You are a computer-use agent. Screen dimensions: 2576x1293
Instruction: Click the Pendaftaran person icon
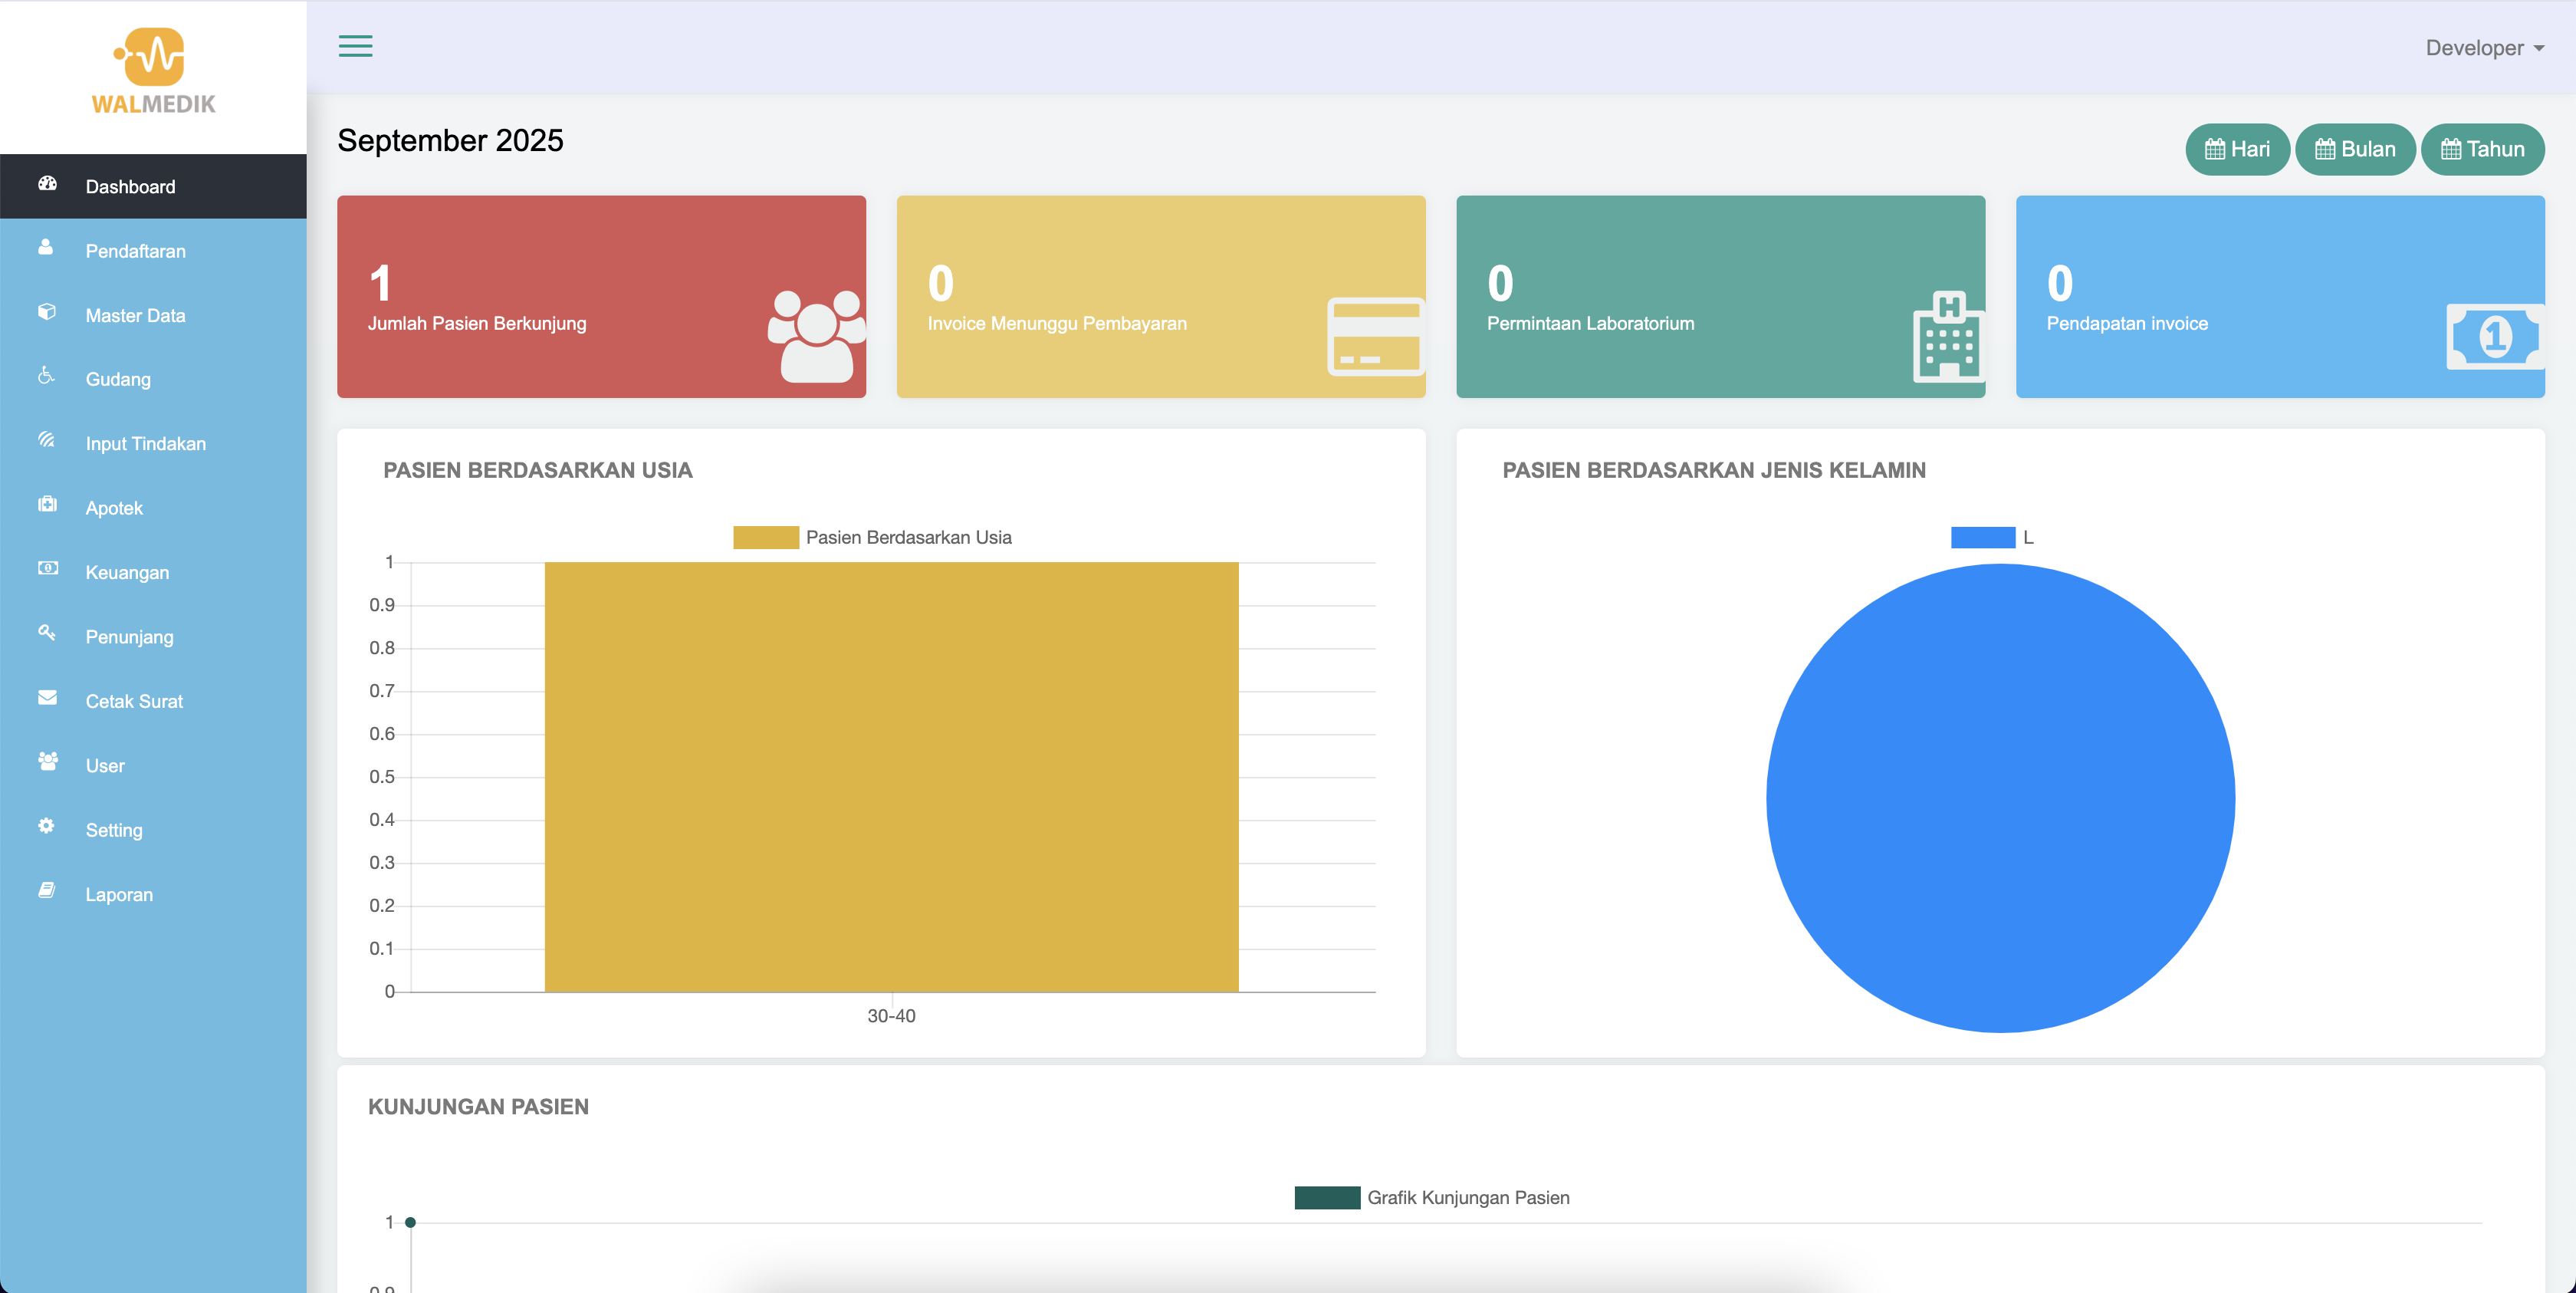click(x=46, y=247)
